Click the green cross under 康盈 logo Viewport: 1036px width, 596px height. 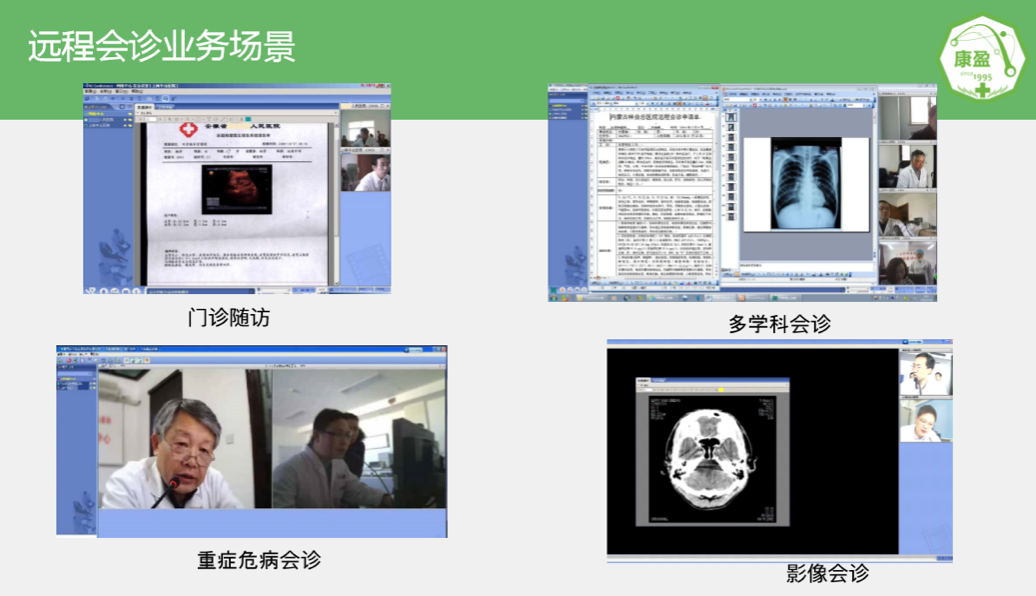coord(984,90)
